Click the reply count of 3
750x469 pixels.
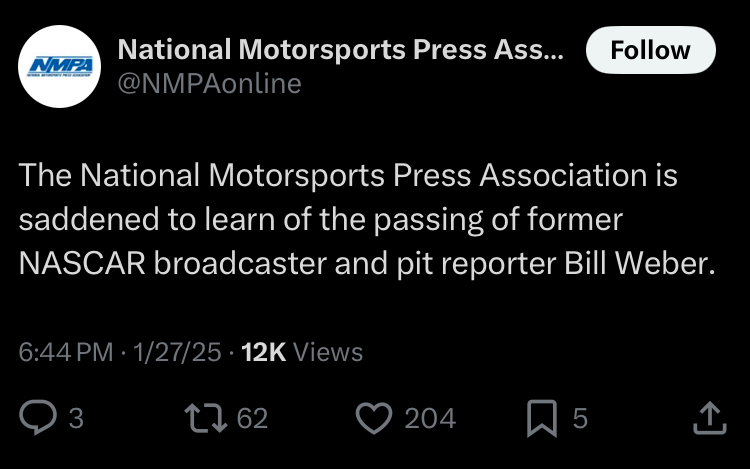click(x=76, y=418)
